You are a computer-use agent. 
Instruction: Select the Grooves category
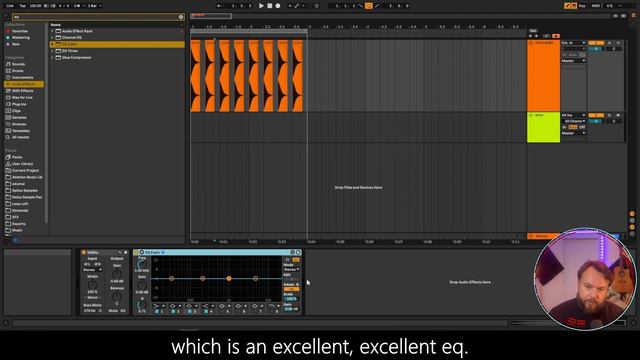(19, 124)
